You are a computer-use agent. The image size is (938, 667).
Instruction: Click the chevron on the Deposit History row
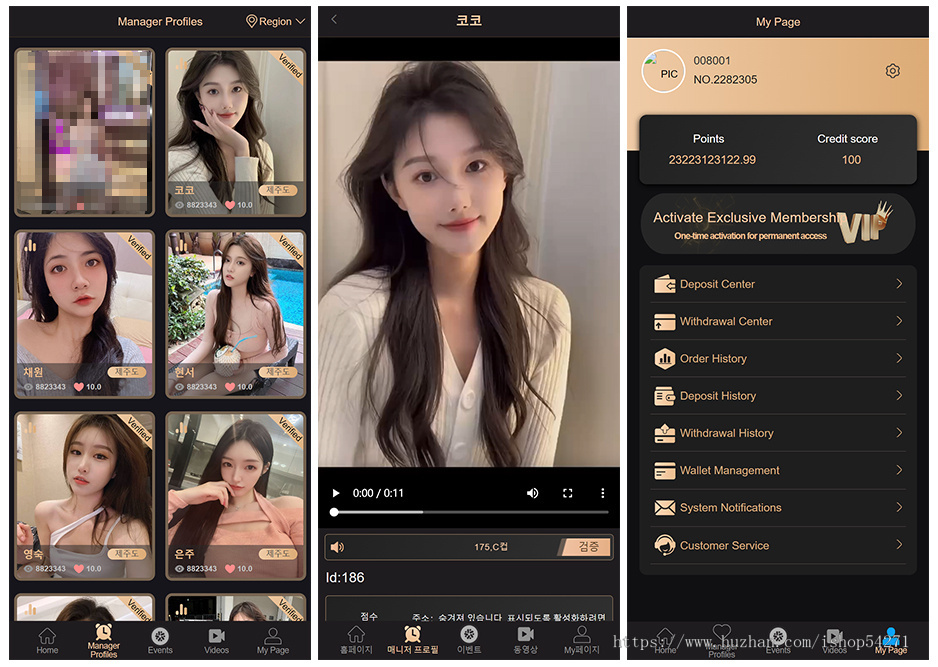899,395
